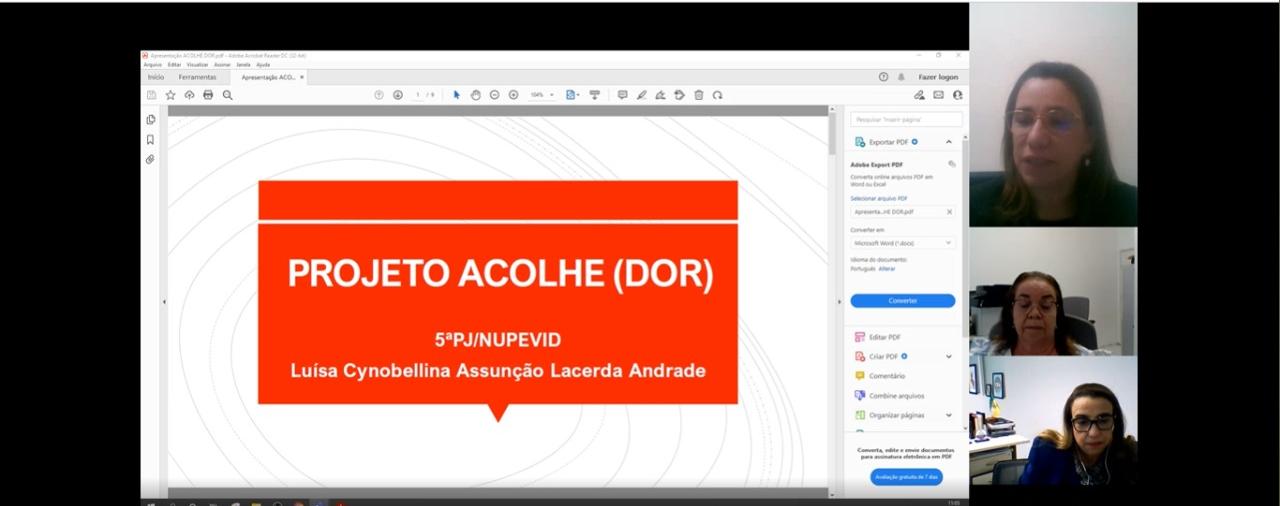1280x506 pixels.
Task: Click the sign document icon
Action: pos(660,95)
